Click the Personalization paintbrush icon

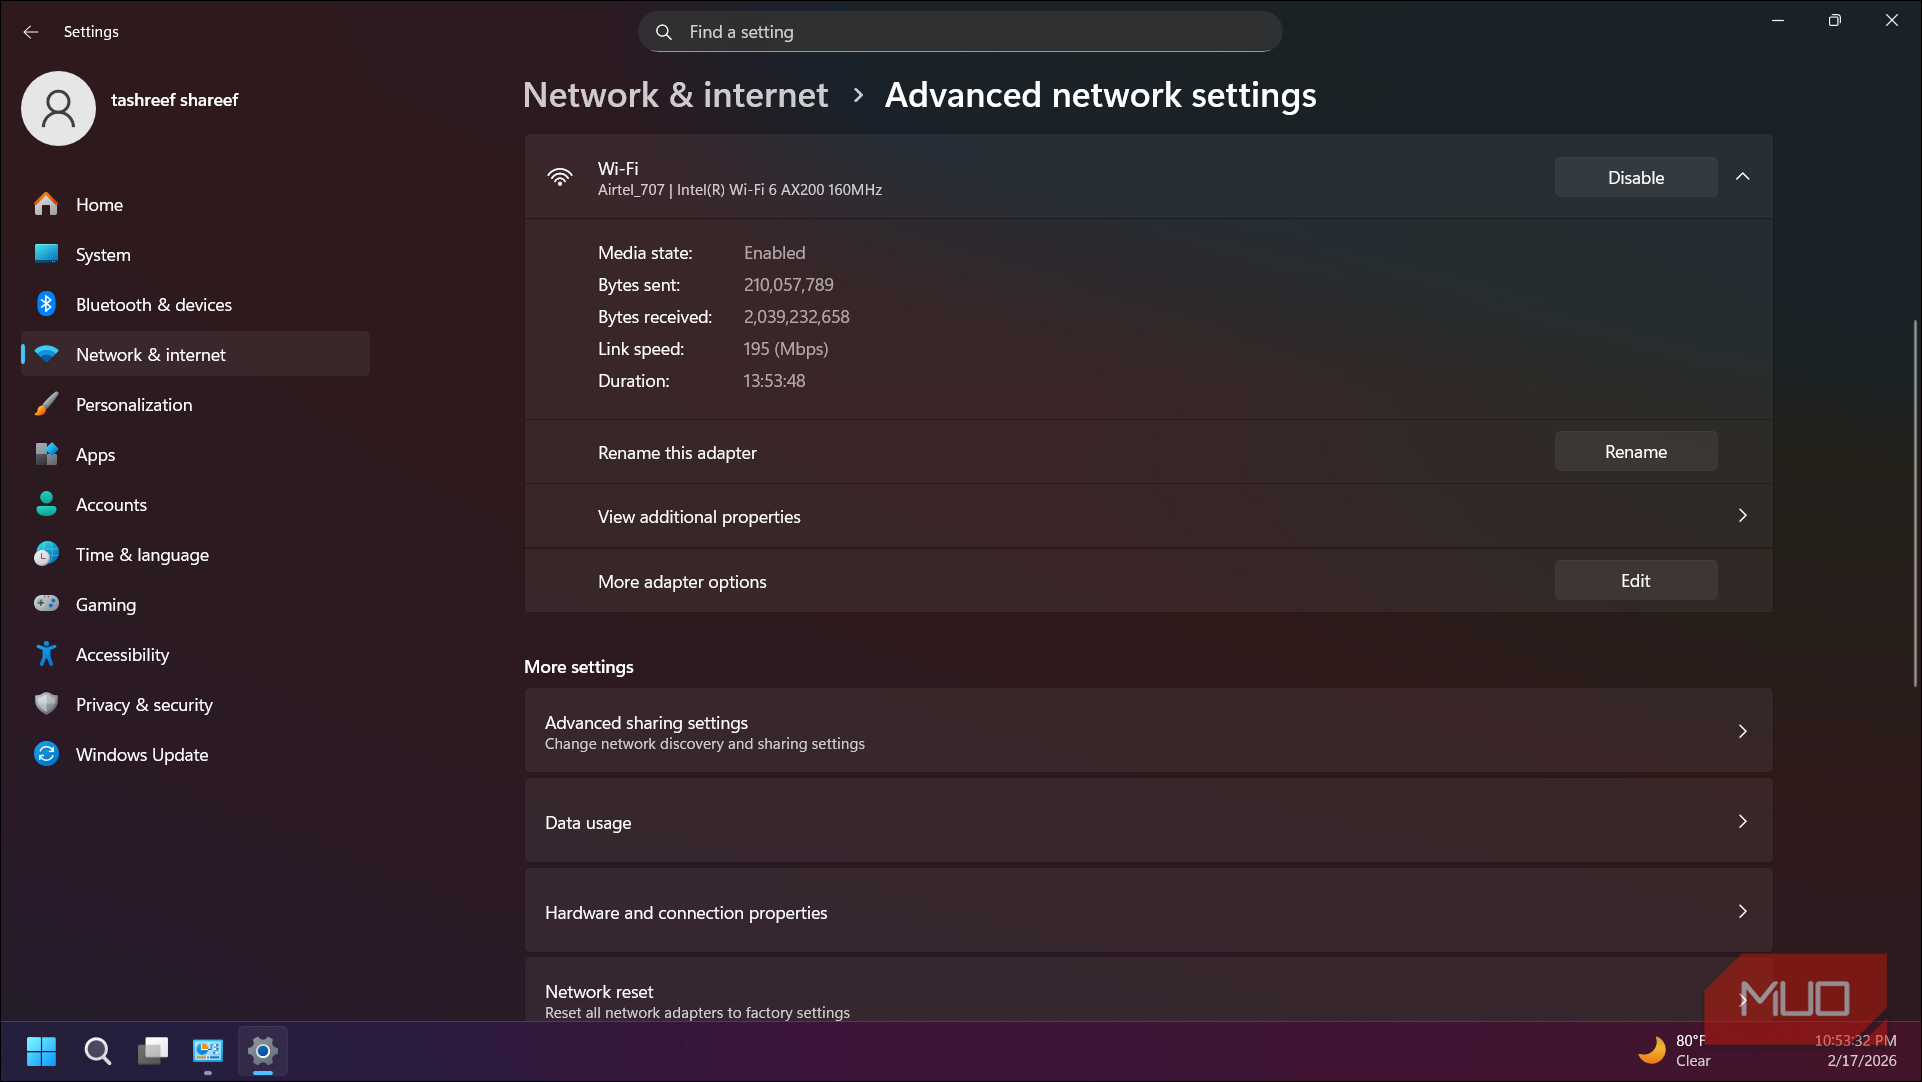46,404
